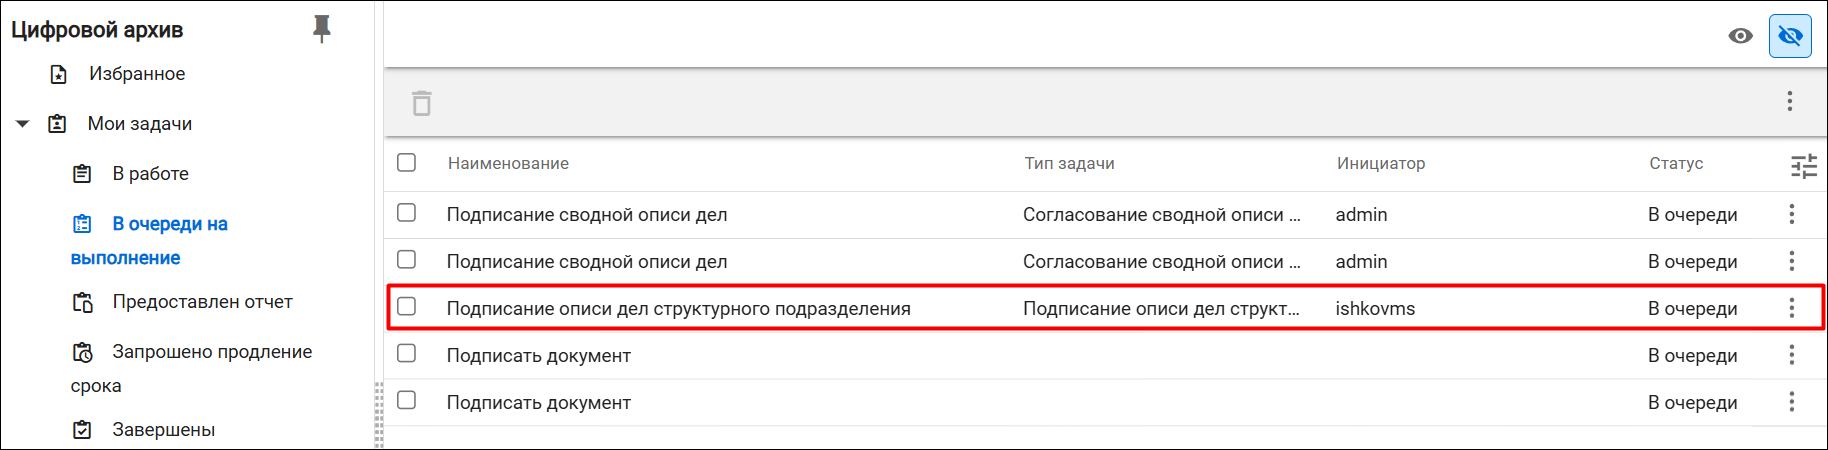Check the box for Подписание описи дел структурного подразделения

pos(406,306)
